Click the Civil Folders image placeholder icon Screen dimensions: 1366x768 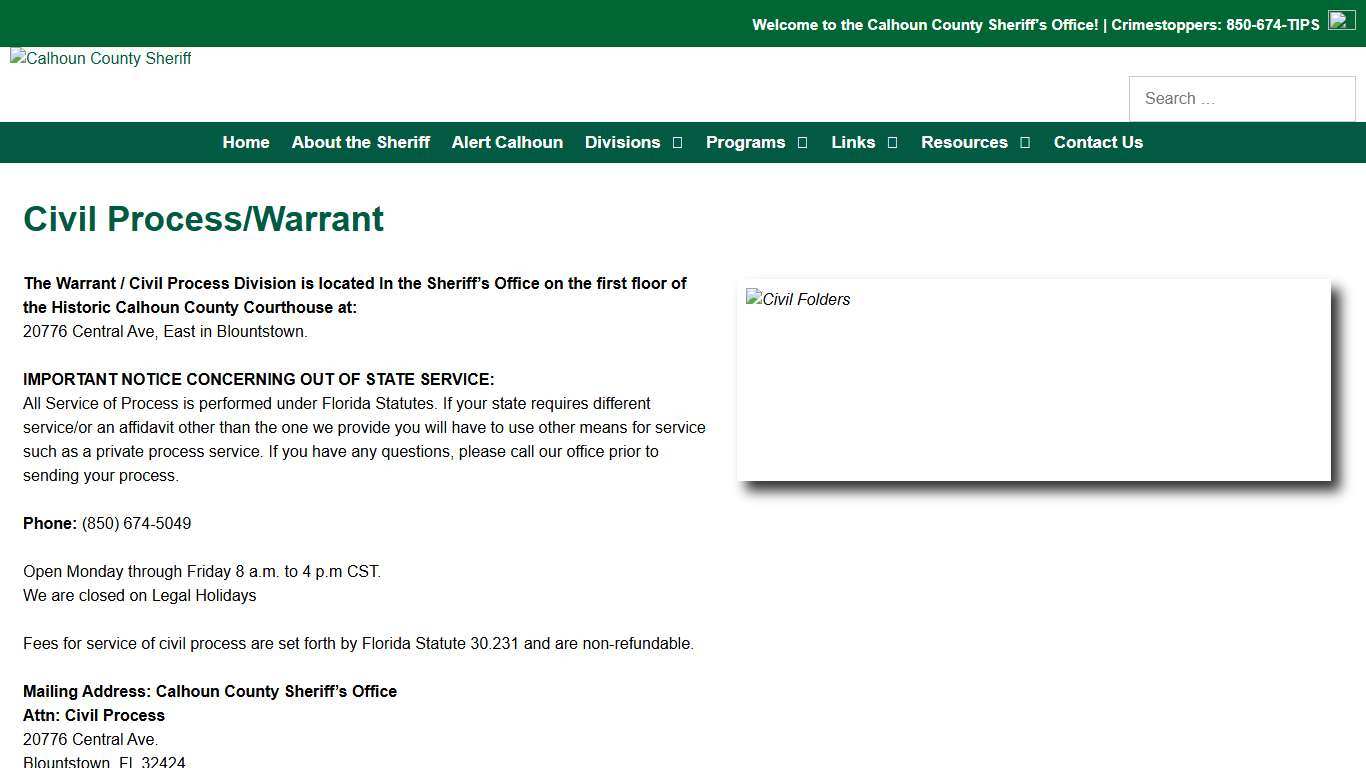click(x=753, y=299)
